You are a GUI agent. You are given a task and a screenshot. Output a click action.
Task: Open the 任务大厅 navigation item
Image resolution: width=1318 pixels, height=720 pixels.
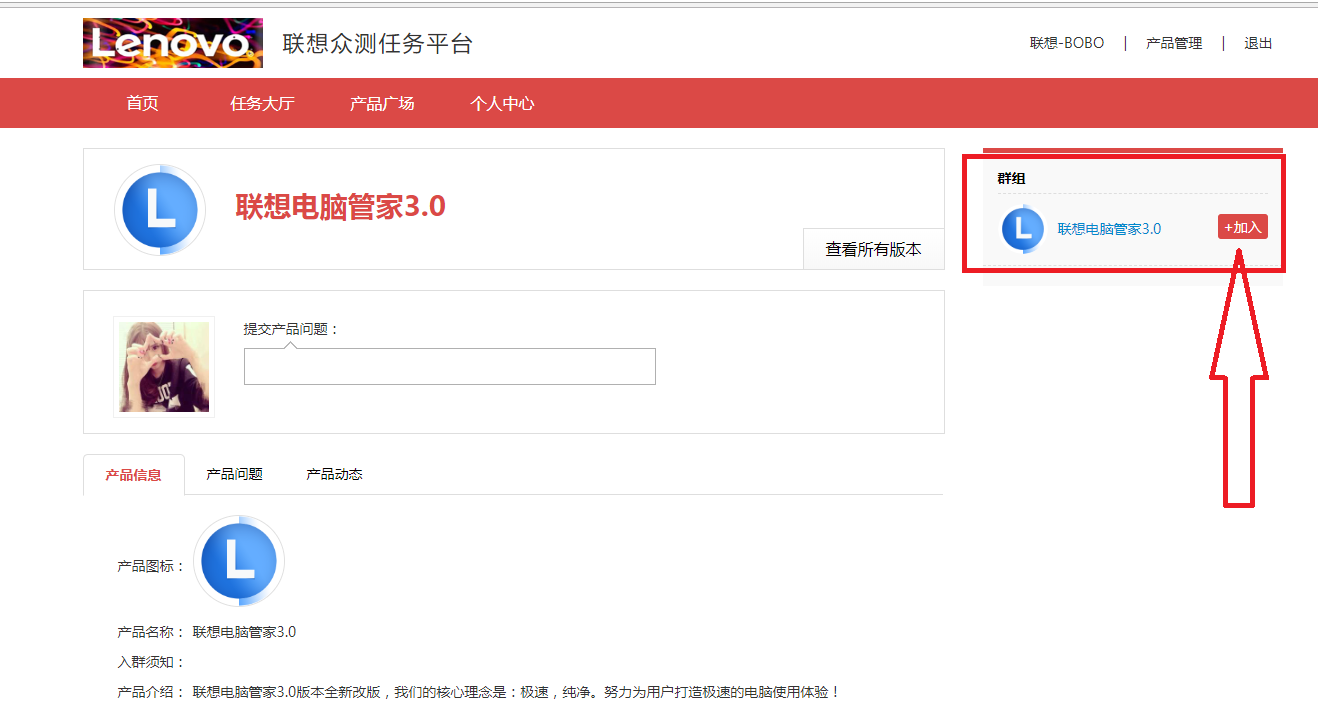point(262,103)
